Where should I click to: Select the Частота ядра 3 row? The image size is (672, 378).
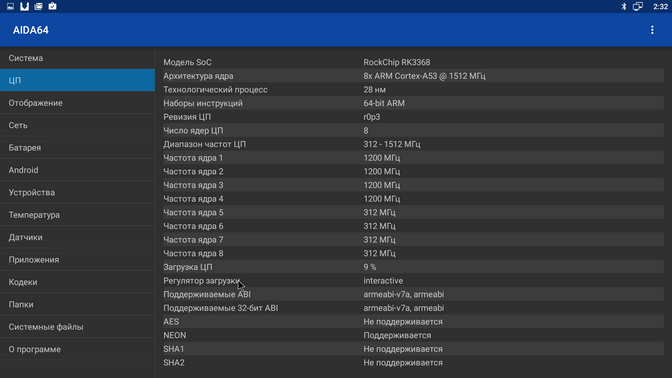tap(413, 185)
